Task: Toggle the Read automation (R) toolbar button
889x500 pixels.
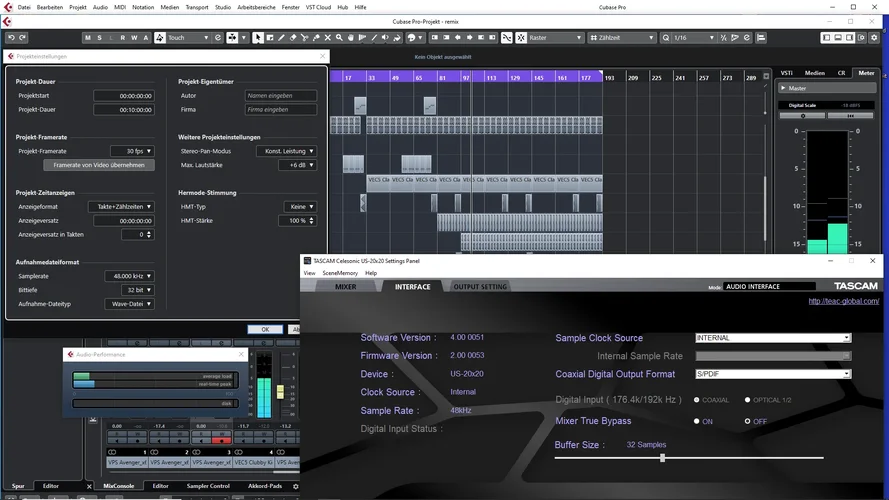Action: coord(123,38)
